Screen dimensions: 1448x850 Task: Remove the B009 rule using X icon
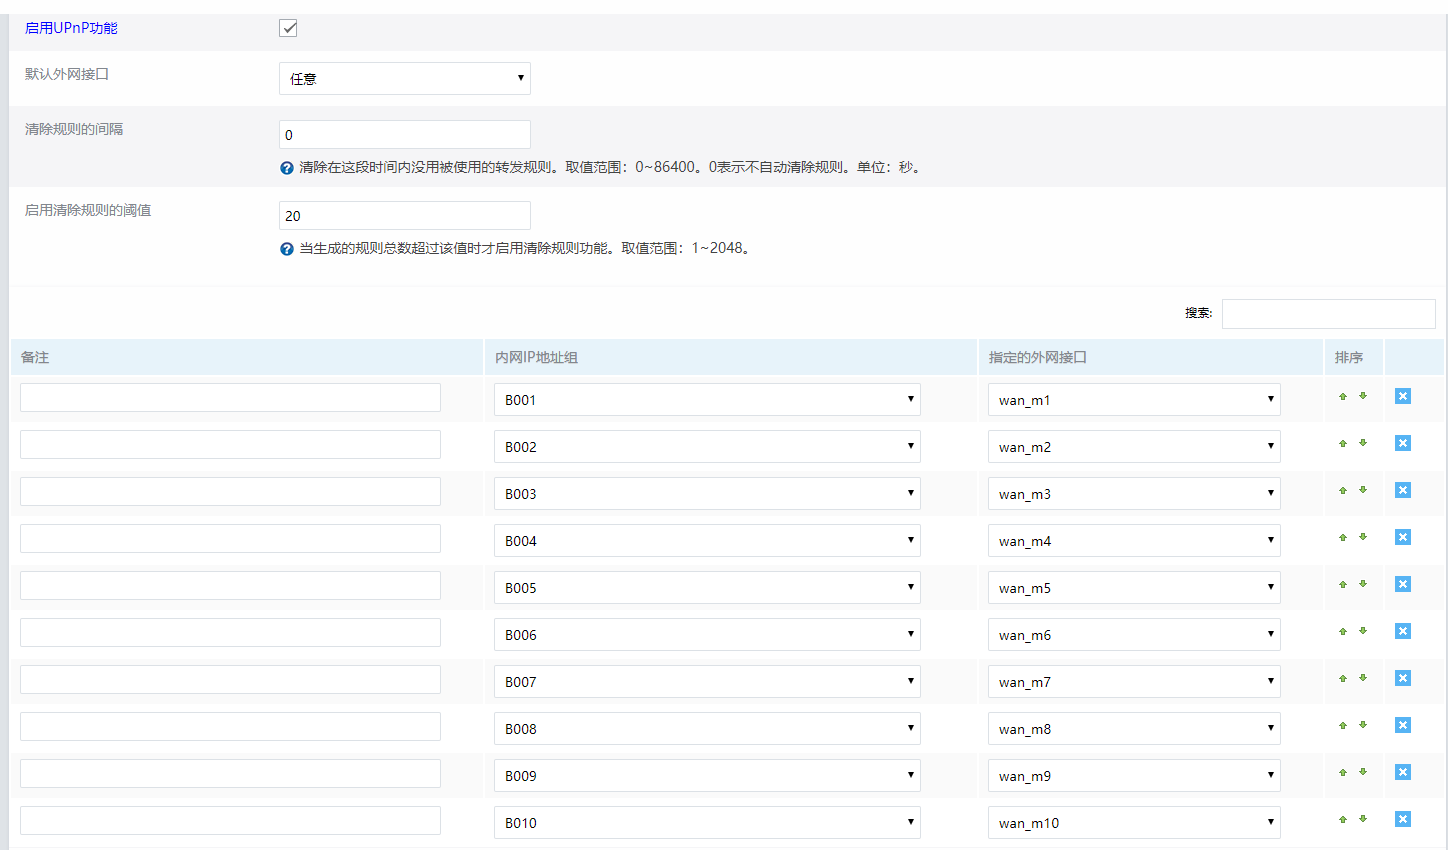(x=1403, y=772)
